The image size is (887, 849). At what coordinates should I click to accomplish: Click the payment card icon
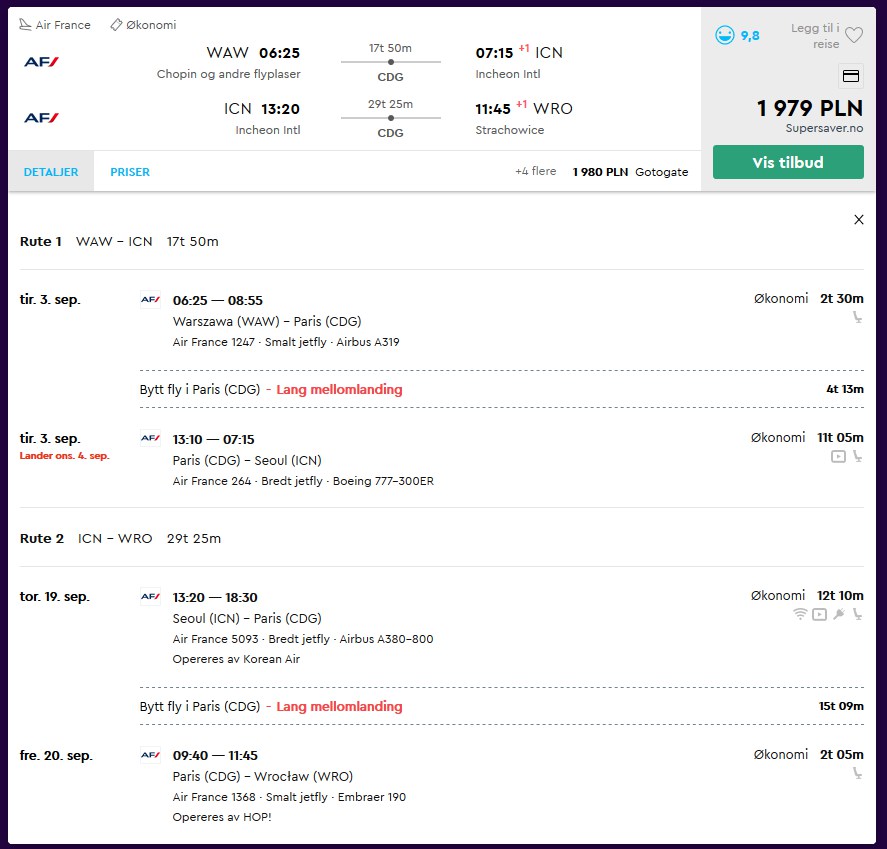pos(851,76)
